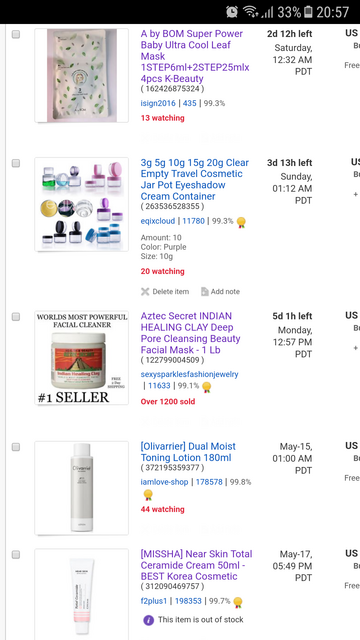Open Aztec Secret INDIAN HEALING CLAY listing
Screen dimensions: 360x640
tap(191, 333)
